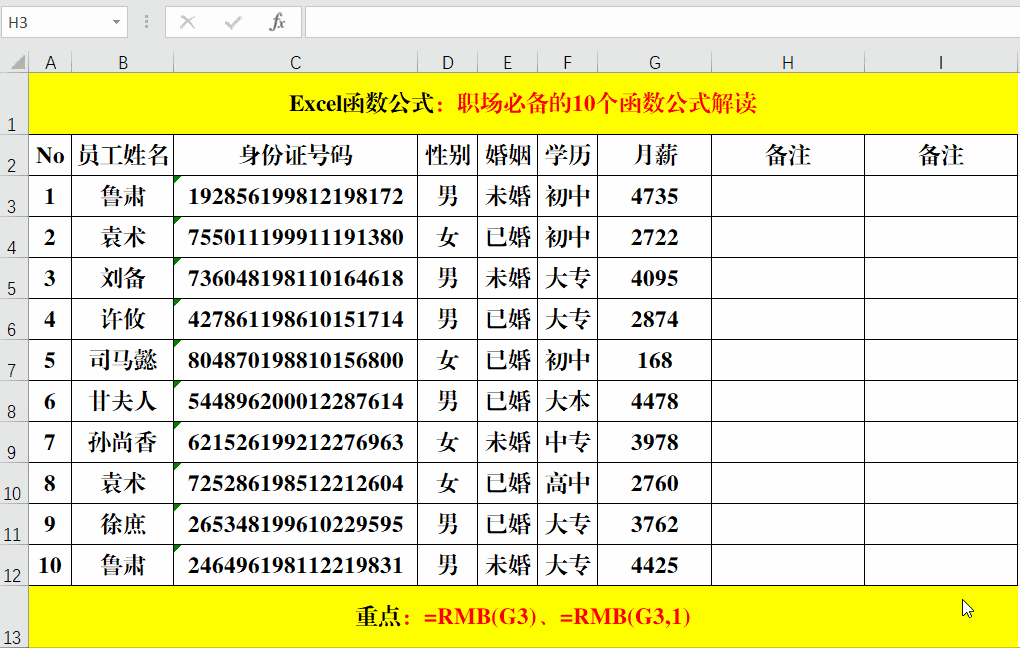Select the cell containing 鲁肃
1020x648 pixels.
pyautogui.click(x=123, y=196)
